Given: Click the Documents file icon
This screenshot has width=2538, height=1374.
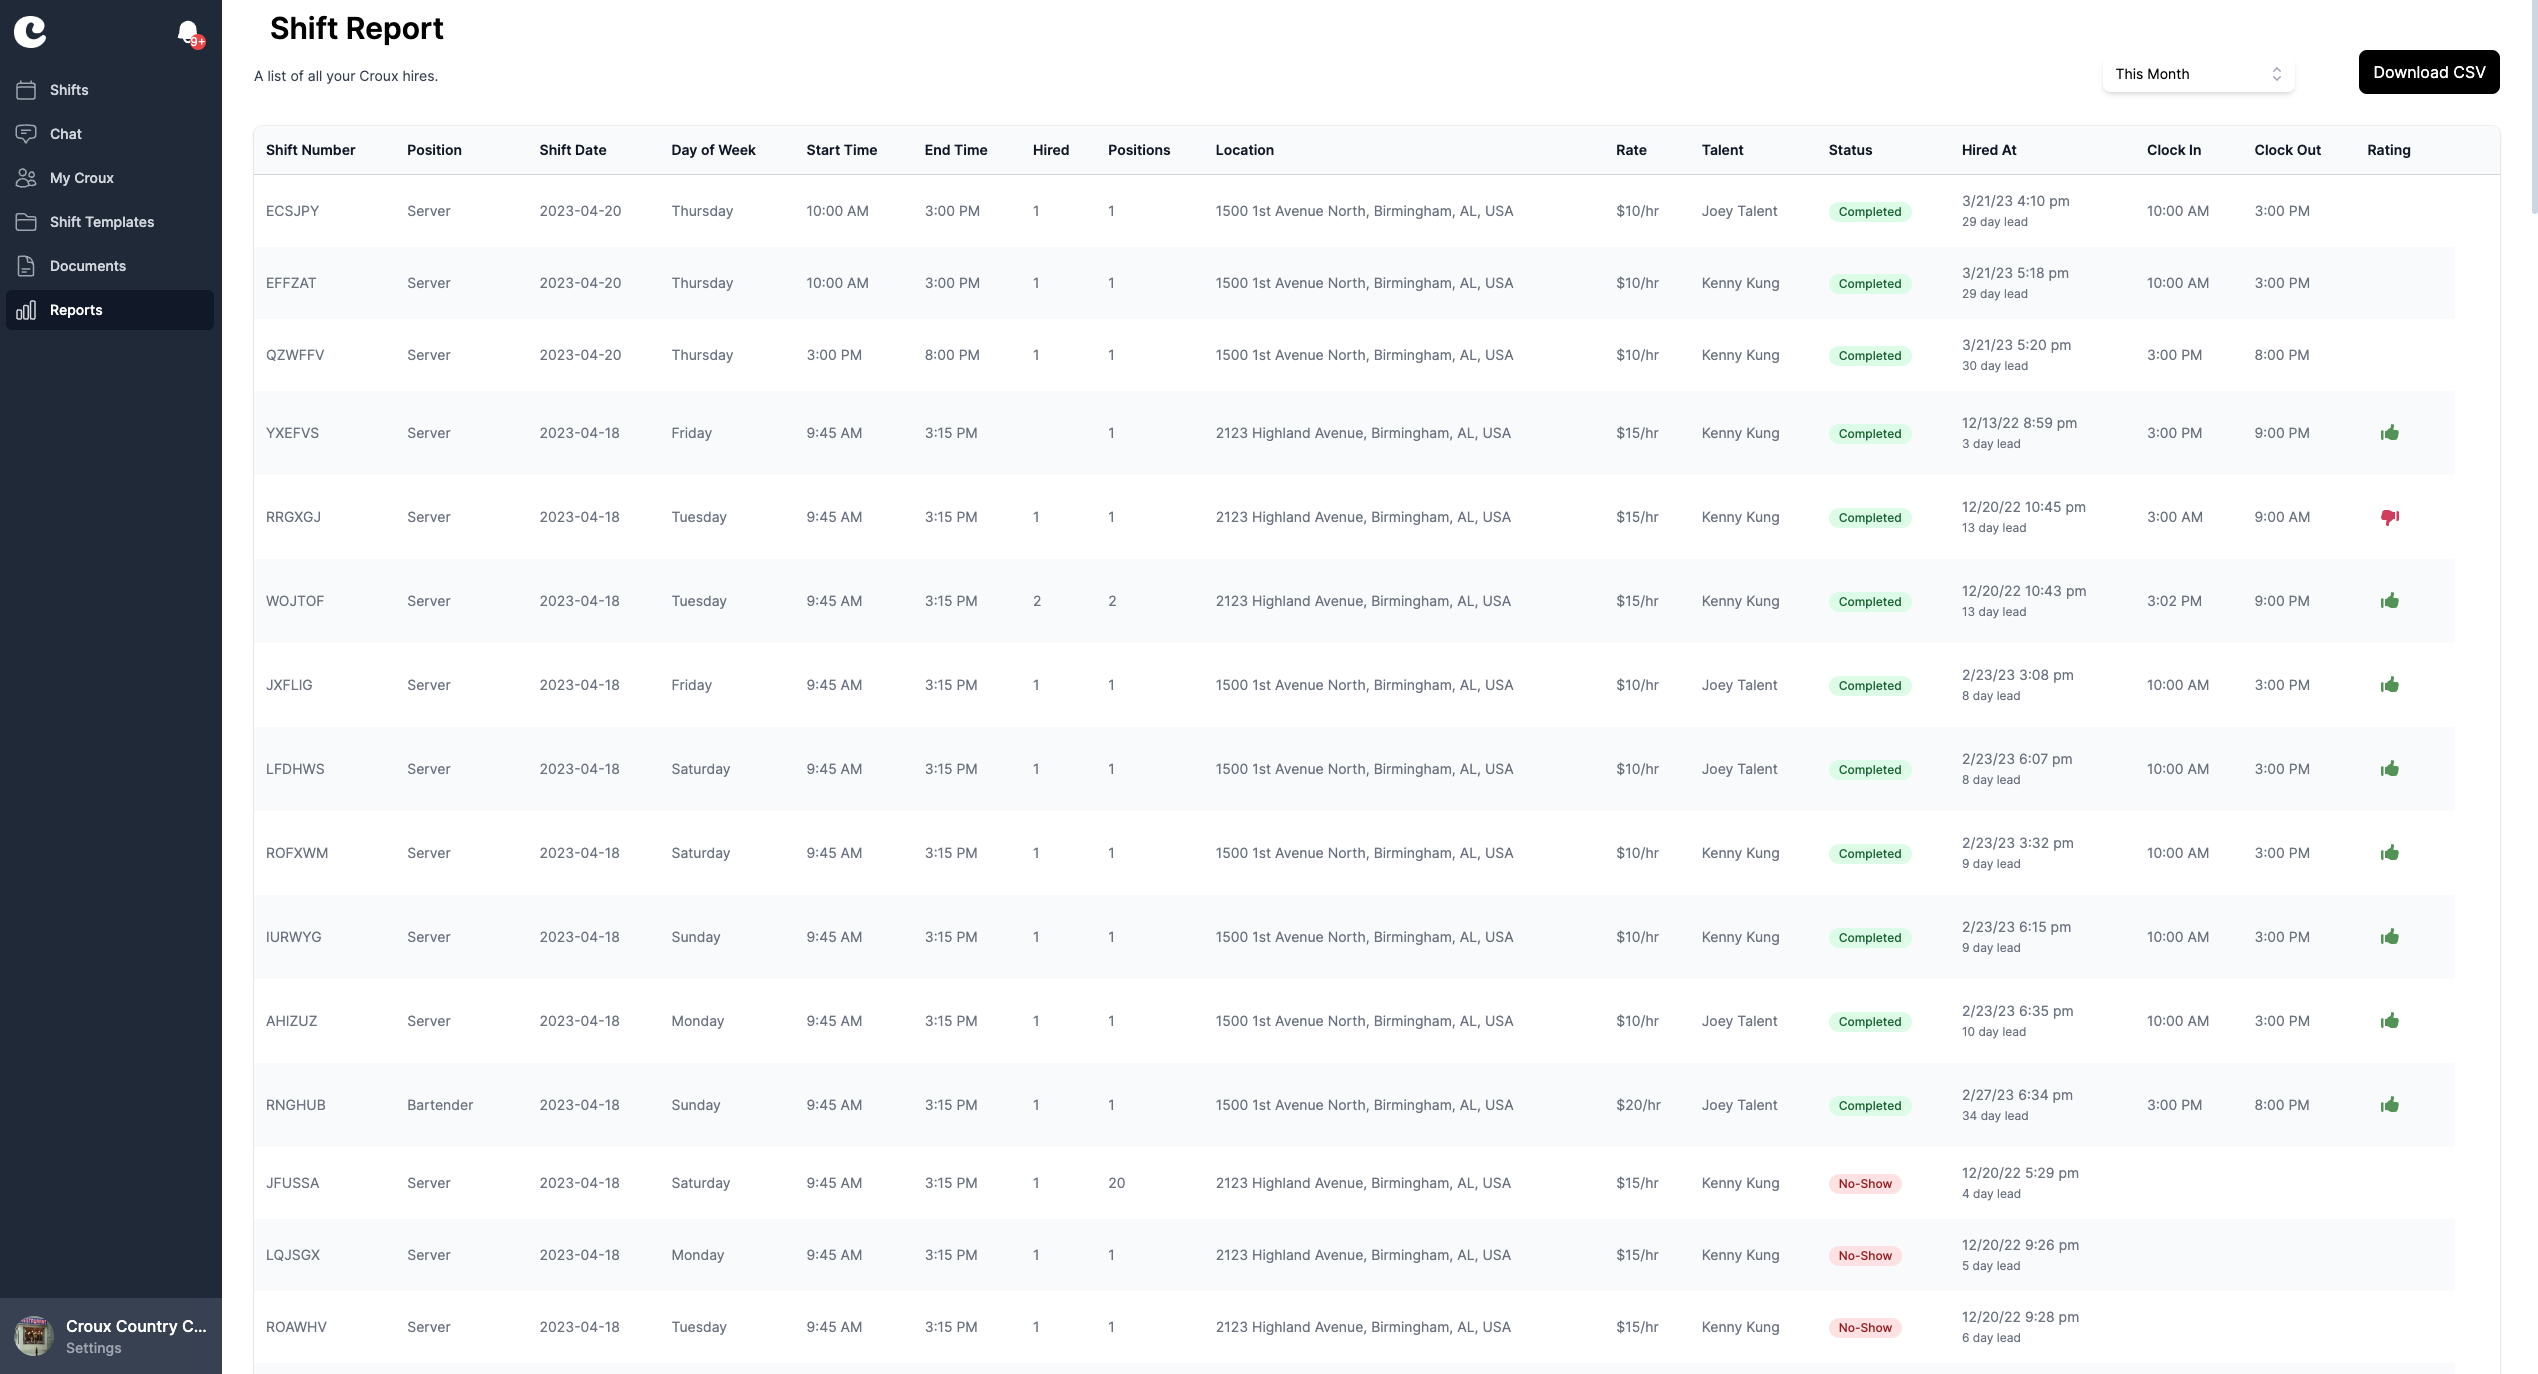Looking at the screenshot, I should (x=26, y=266).
